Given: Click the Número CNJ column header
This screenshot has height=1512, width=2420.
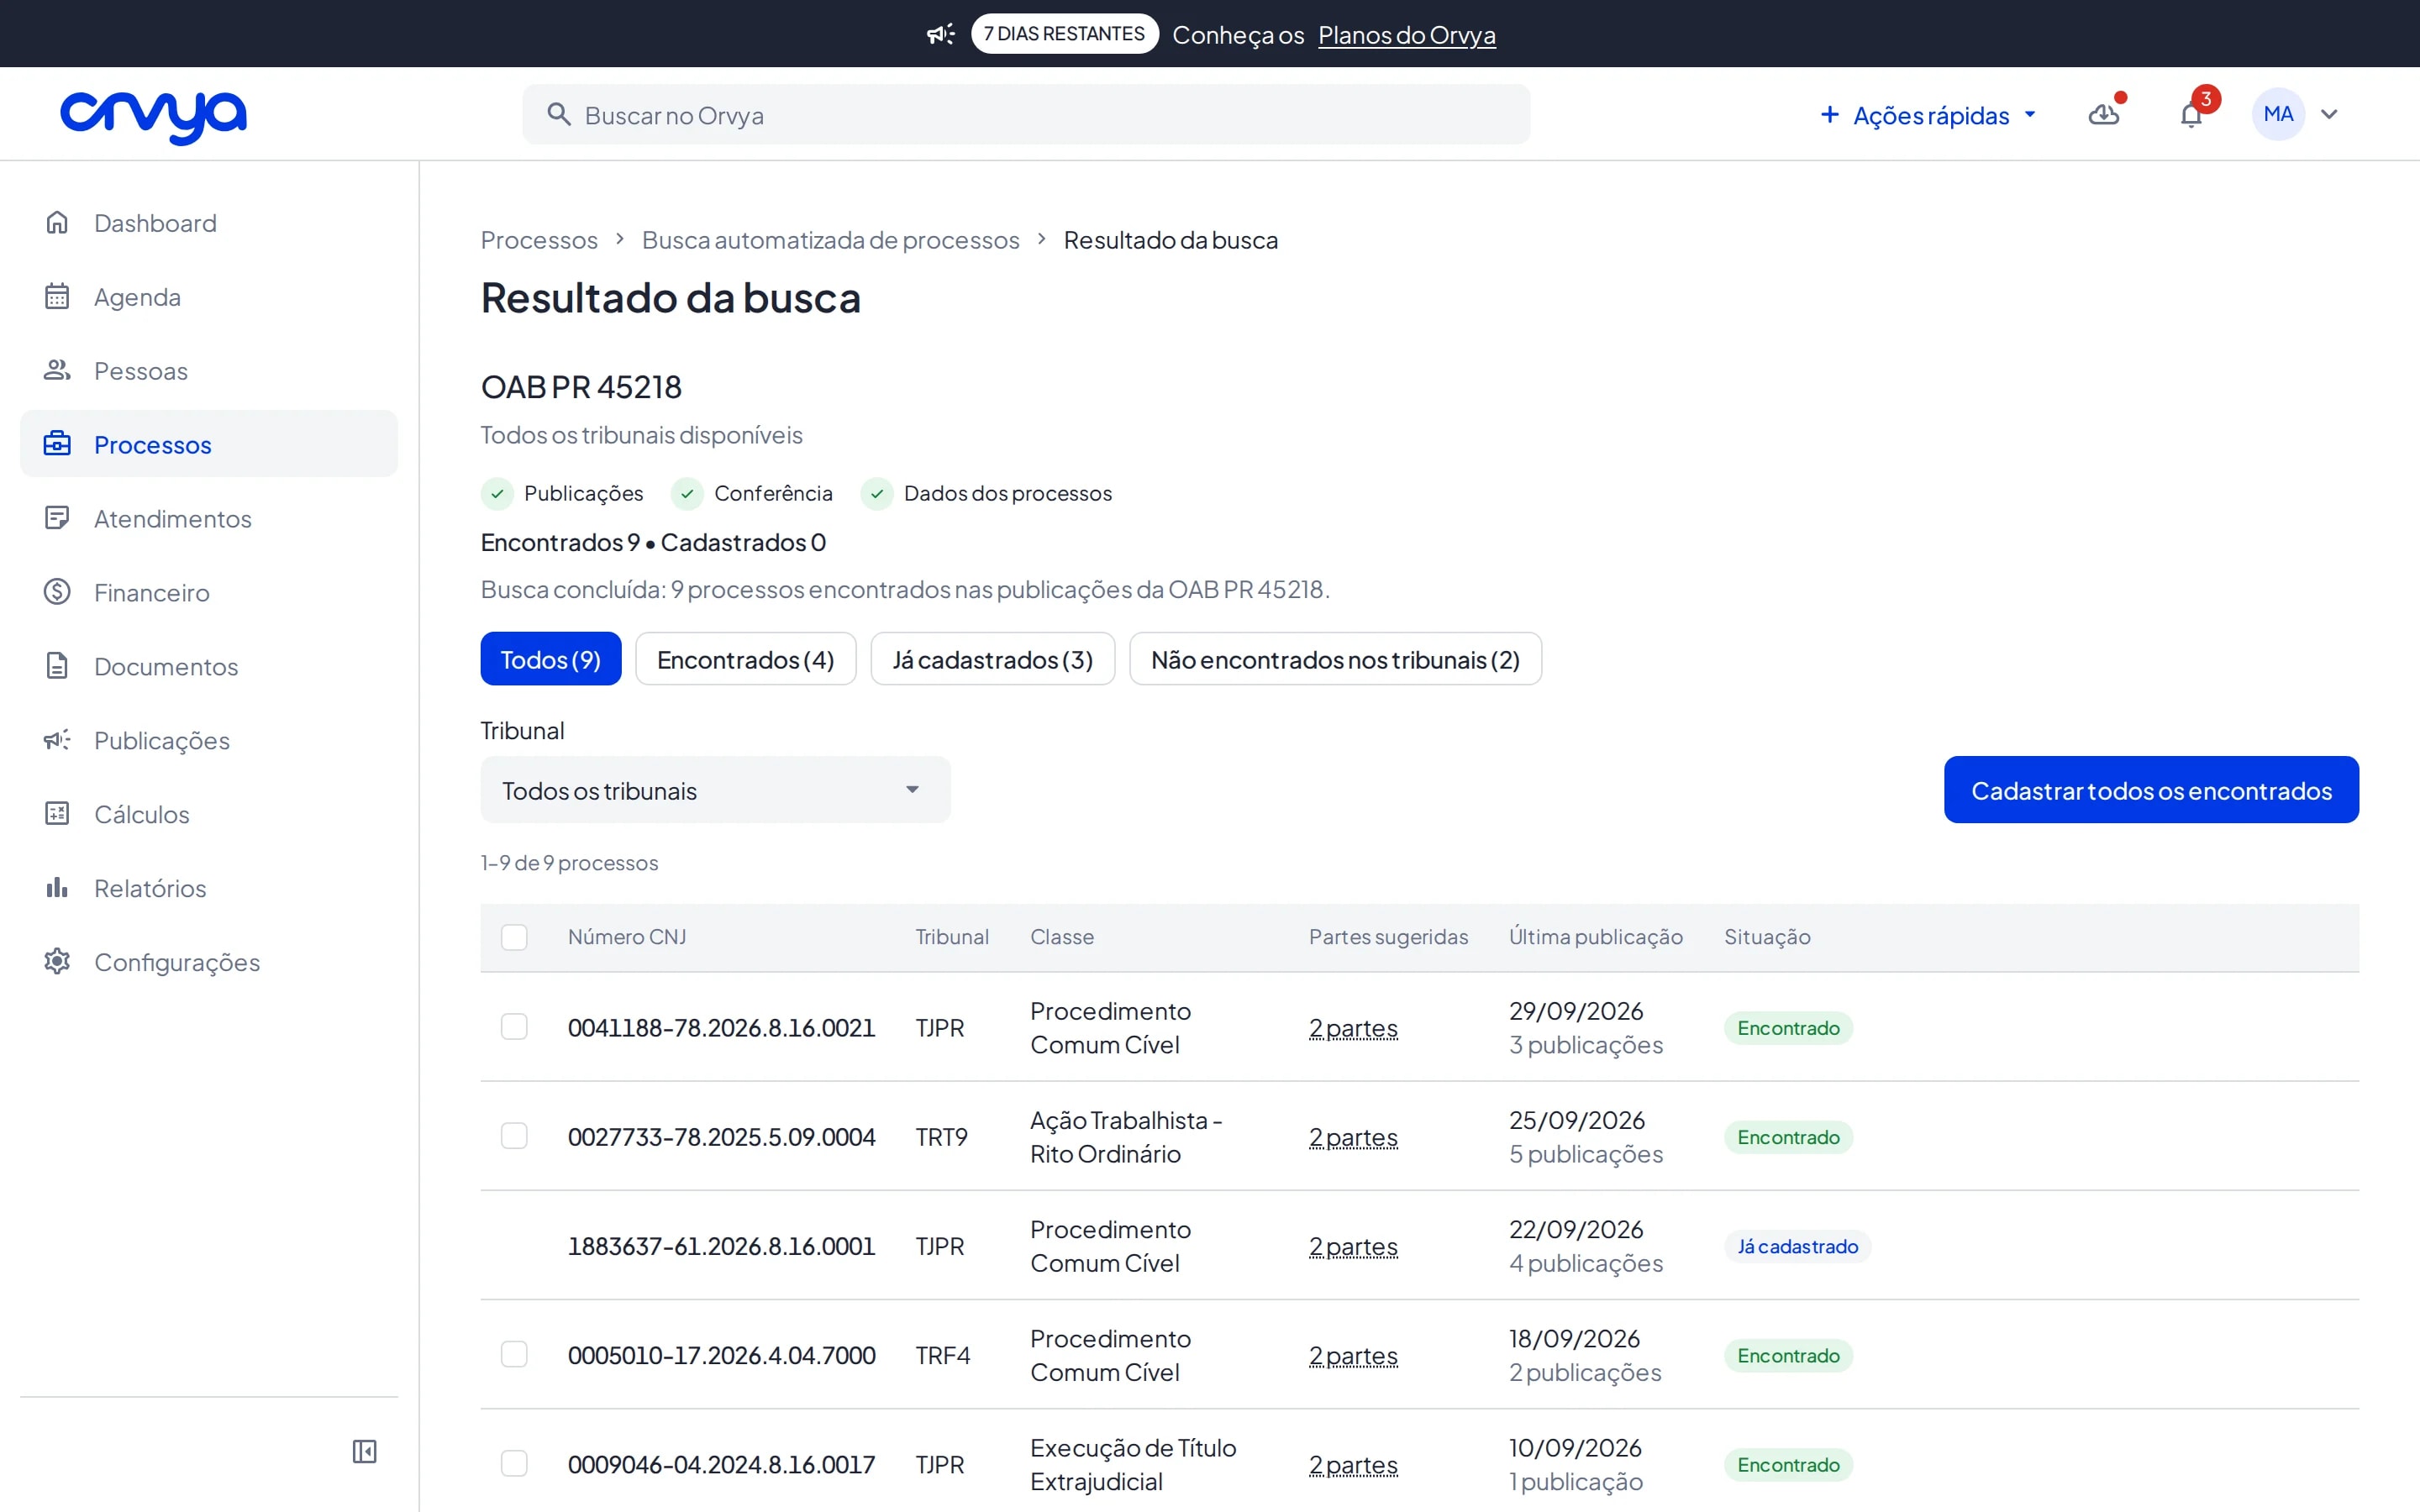Looking at the screenshot, I should (x=627, y=937).
